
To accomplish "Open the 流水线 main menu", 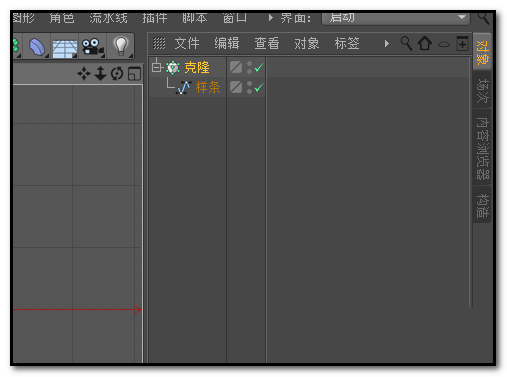I will (x=109, y=18).
